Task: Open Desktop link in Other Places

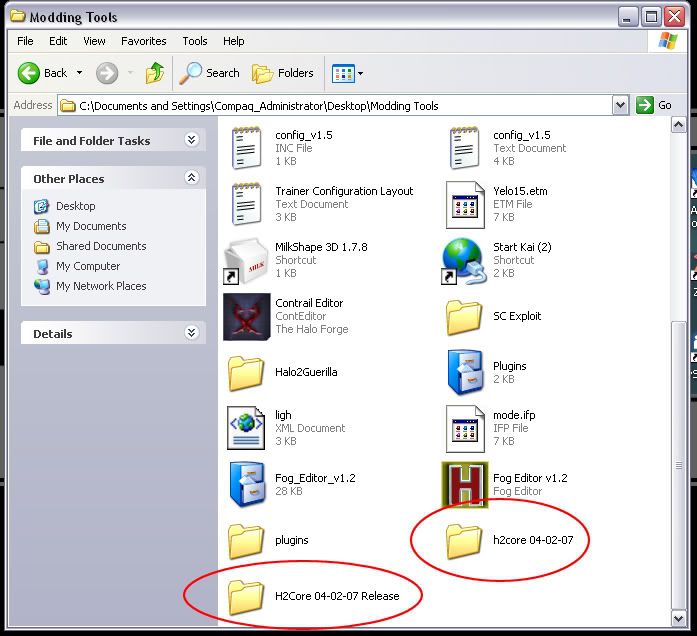Action: [76, 206]
